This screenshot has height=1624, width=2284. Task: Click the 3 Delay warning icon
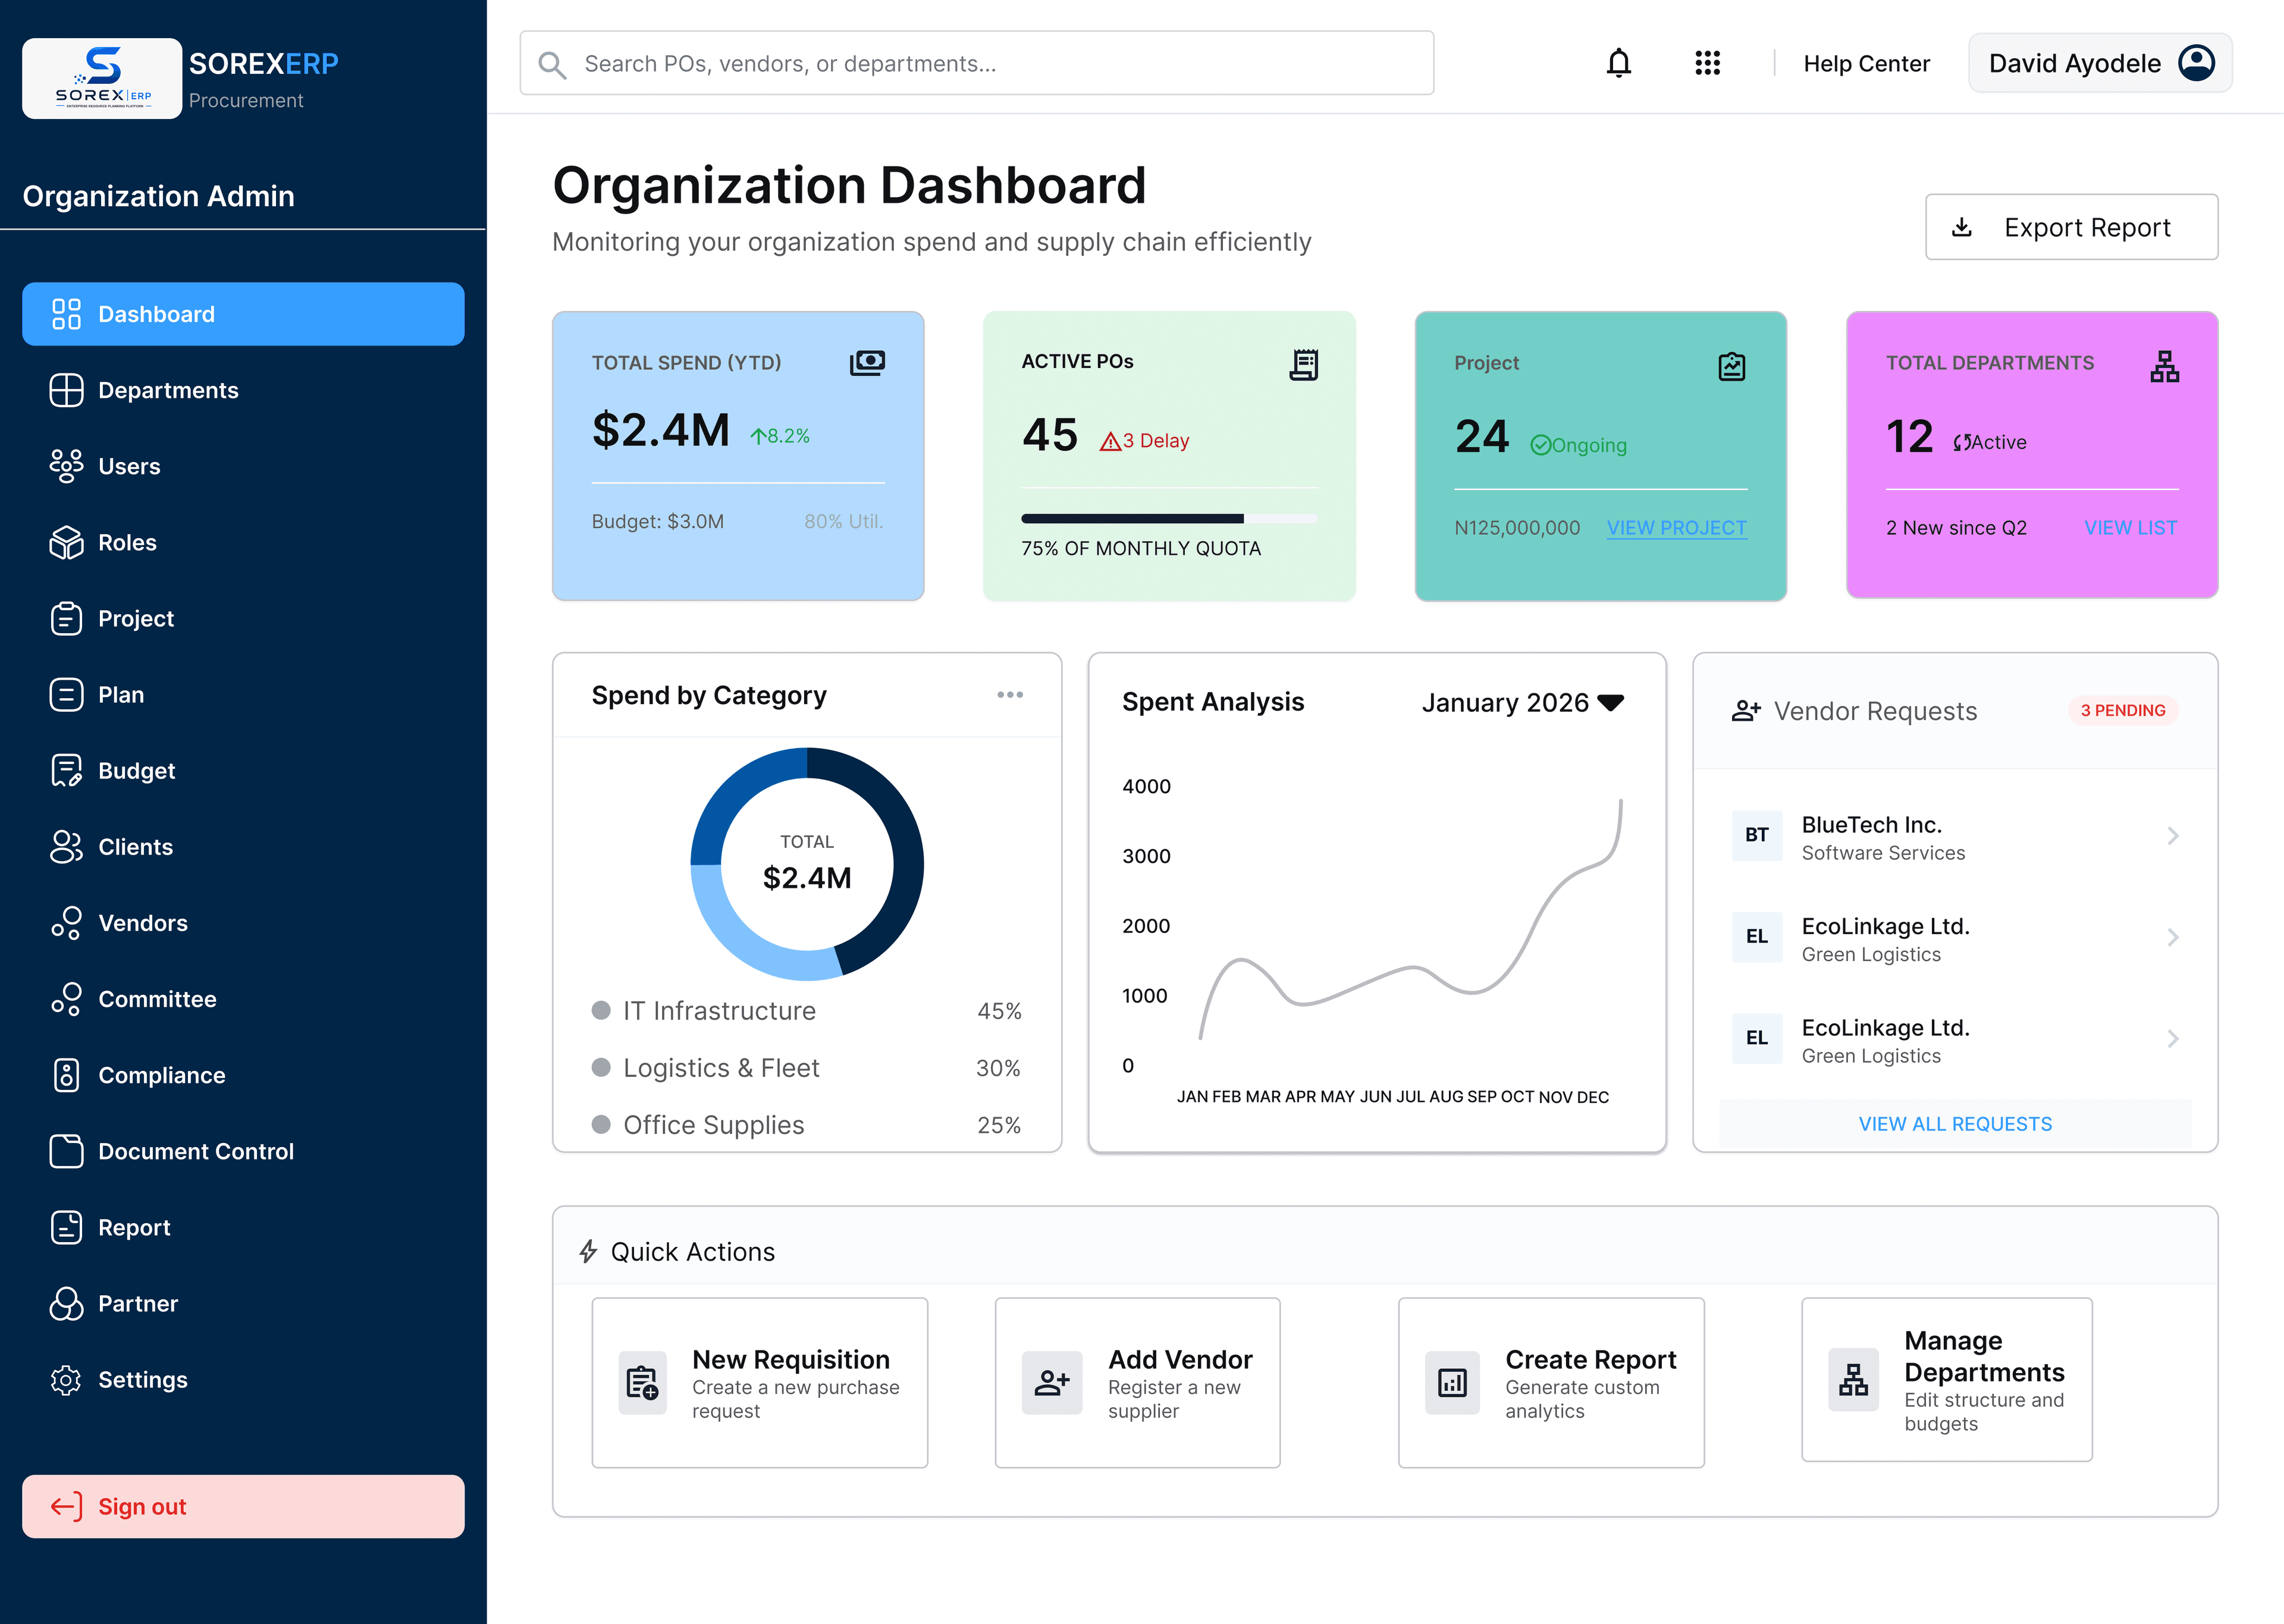[x=1110, y=441]
